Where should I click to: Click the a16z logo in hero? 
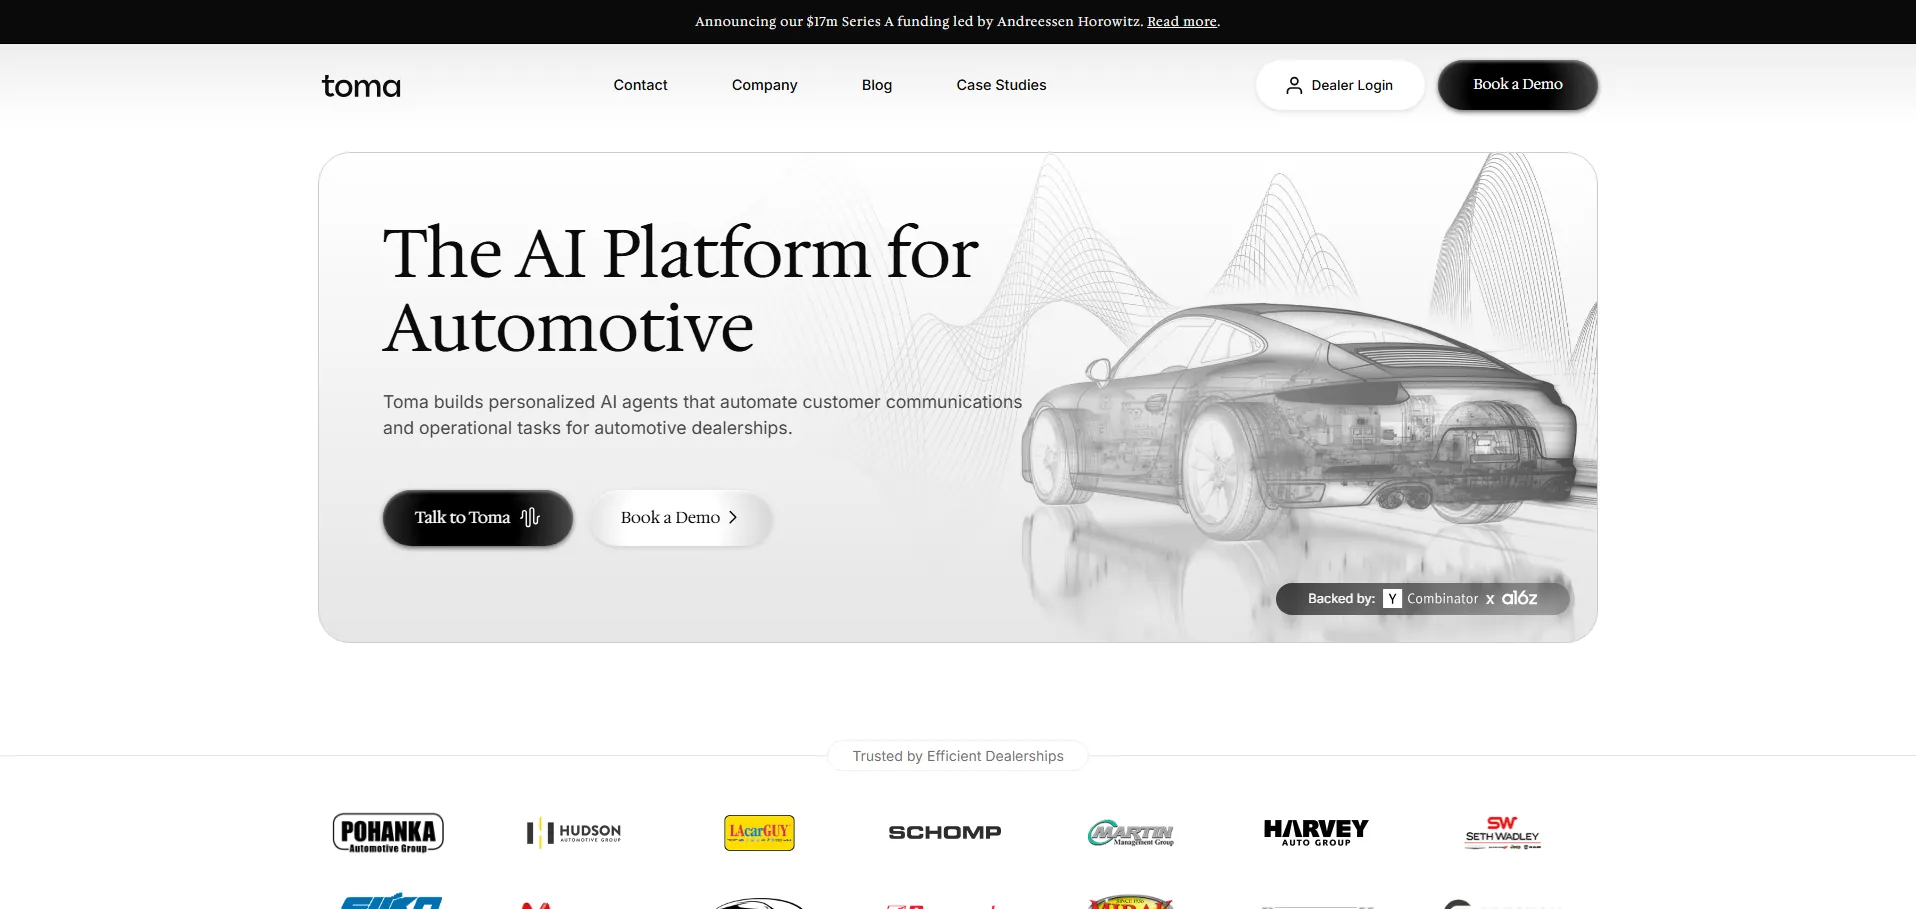coord(1519,598)
